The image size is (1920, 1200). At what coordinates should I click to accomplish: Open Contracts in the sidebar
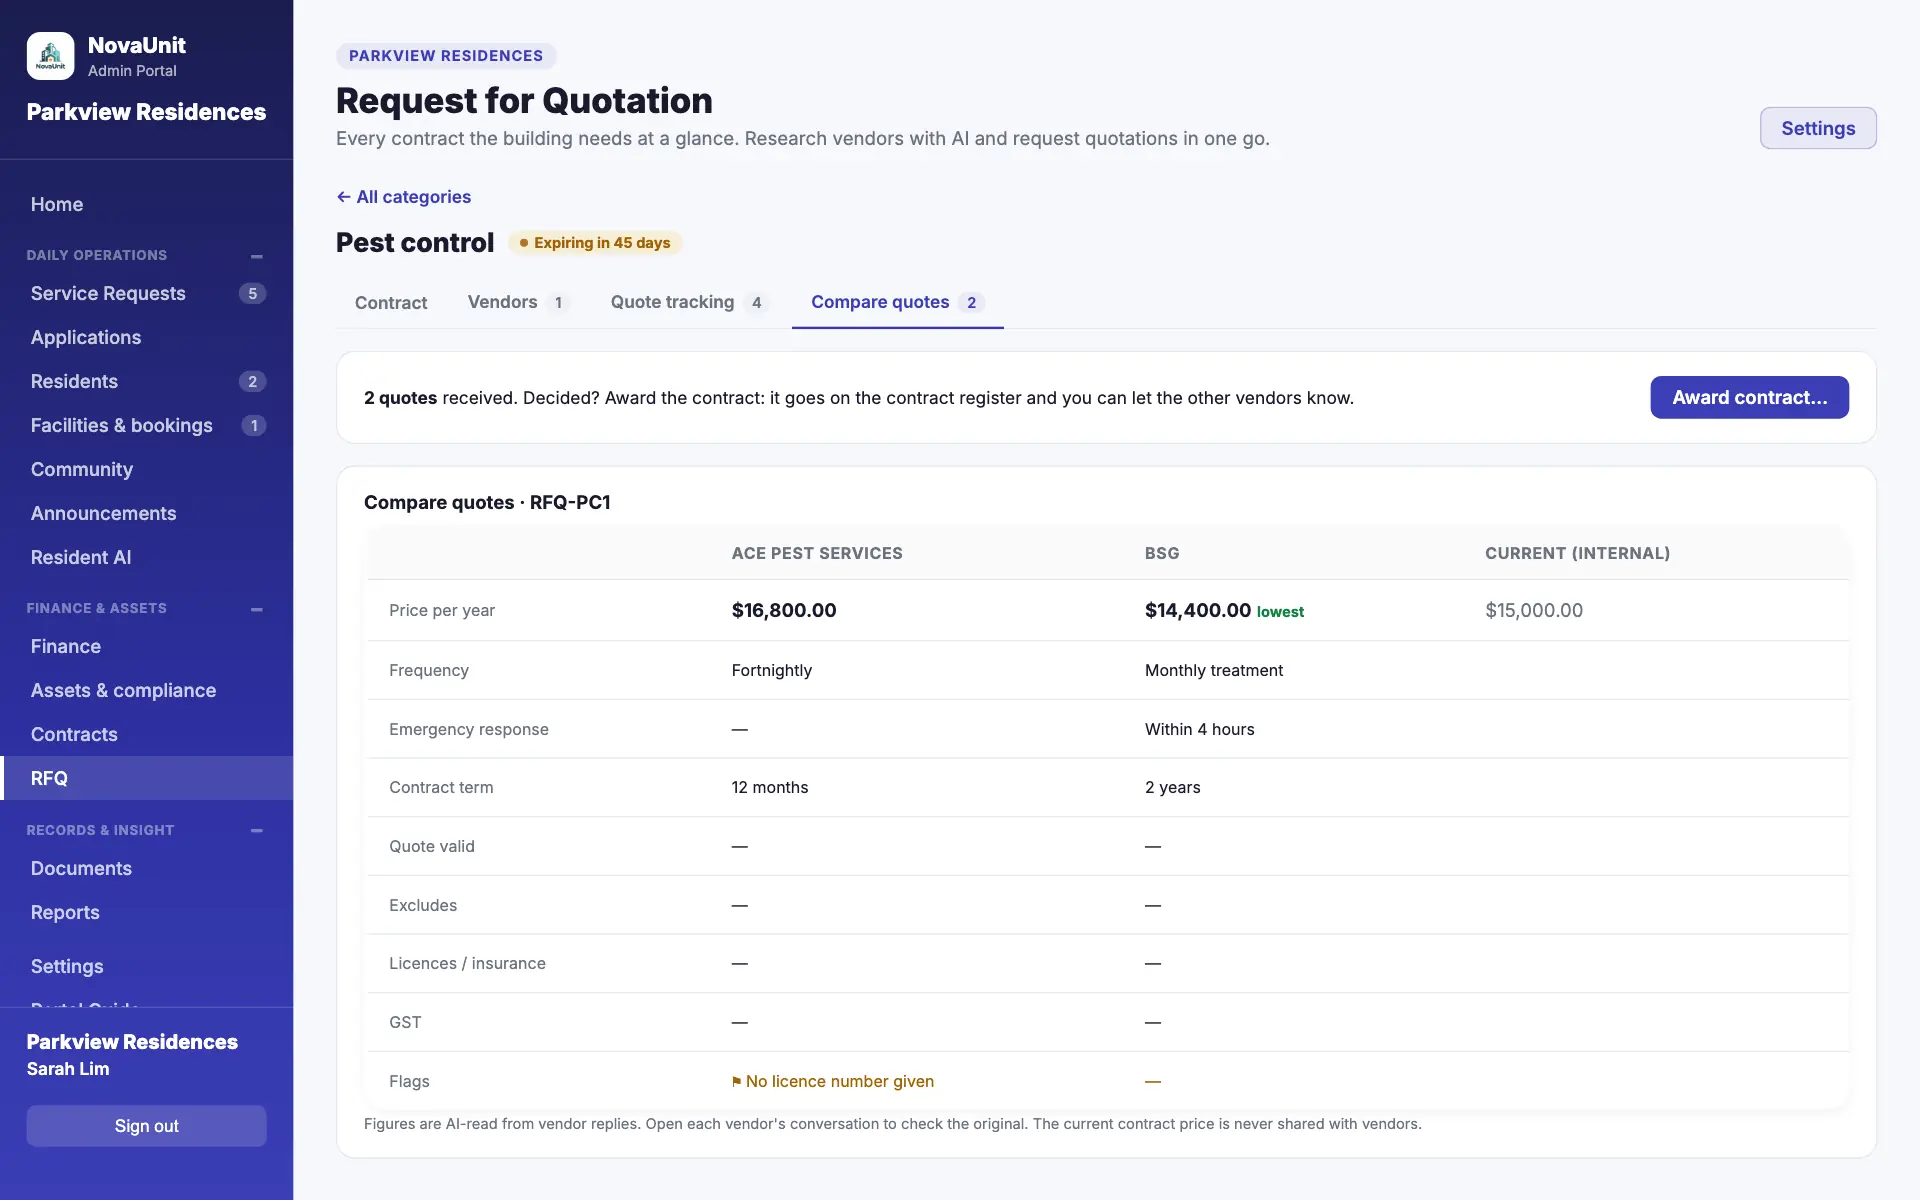coord(147,734)
